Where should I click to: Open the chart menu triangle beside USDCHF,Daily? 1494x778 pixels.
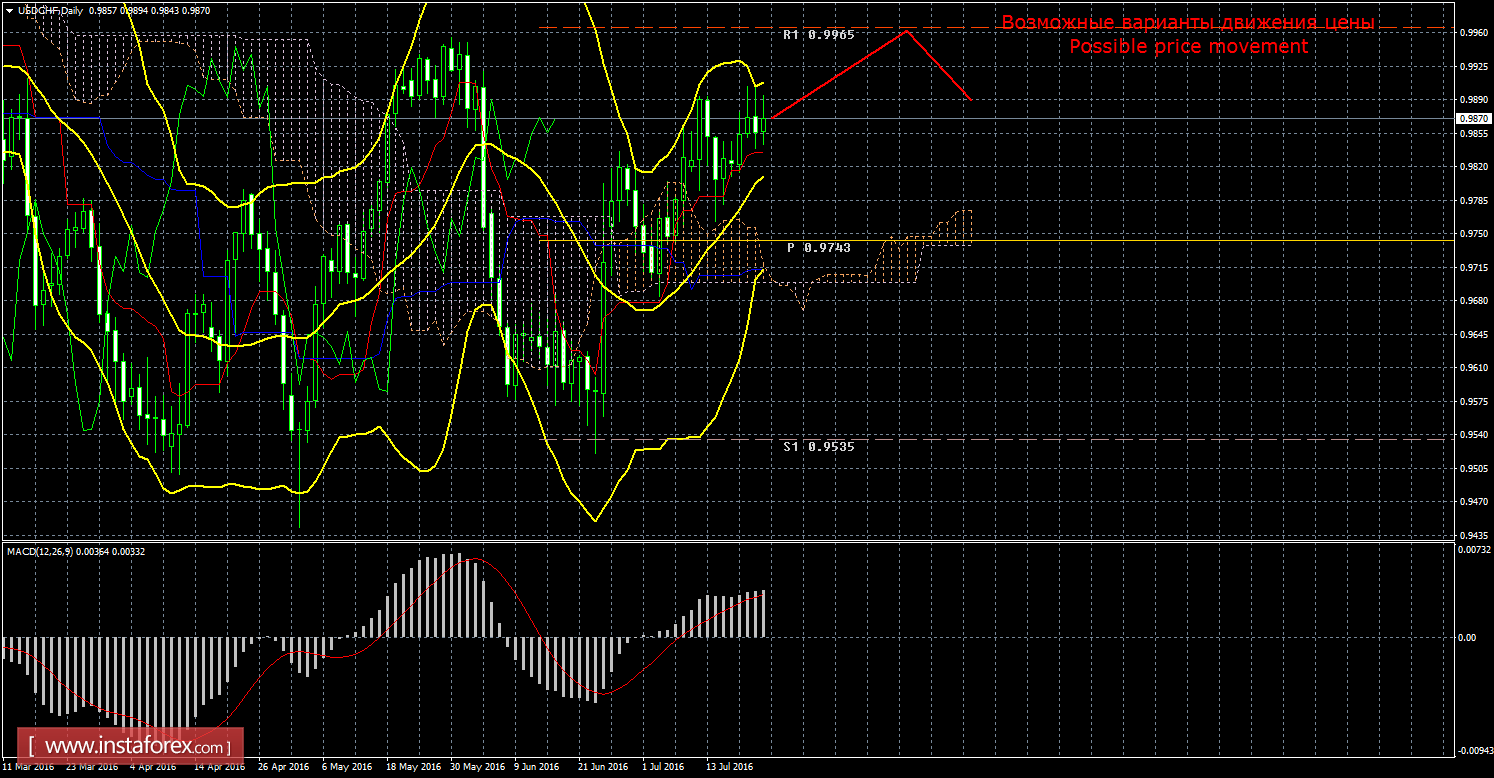point(9,9)
